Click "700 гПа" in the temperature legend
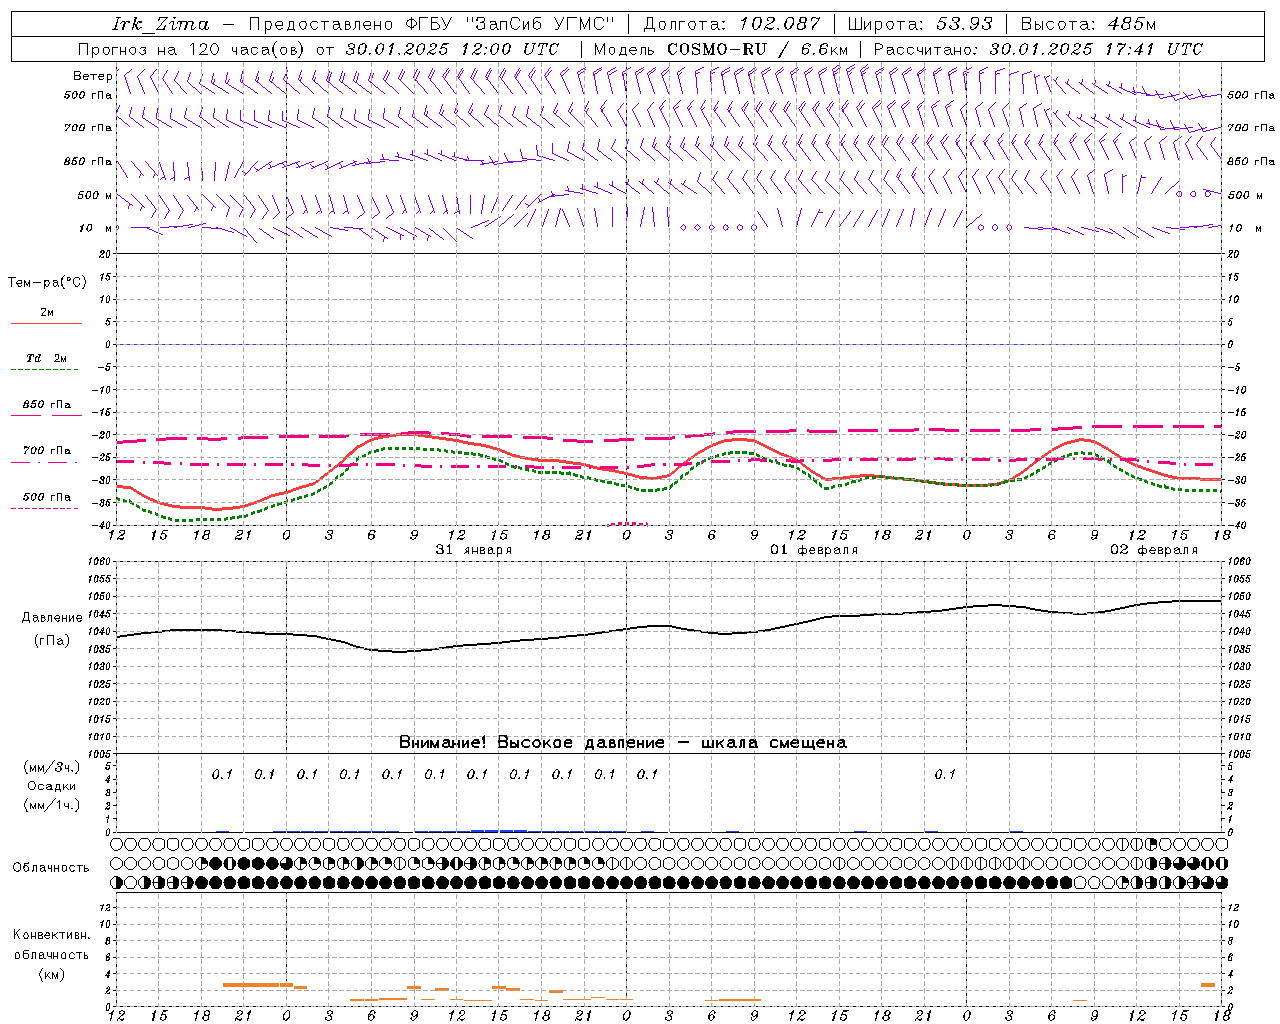Image resolution: width=1280 pixels, height=1024 pixels. pos(46,451)
